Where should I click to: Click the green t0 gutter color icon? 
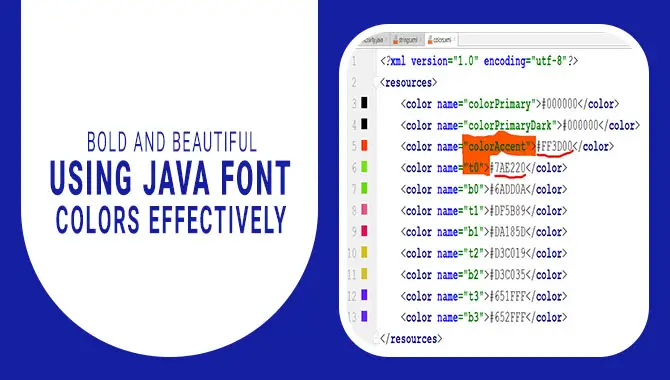click(364, 167)
